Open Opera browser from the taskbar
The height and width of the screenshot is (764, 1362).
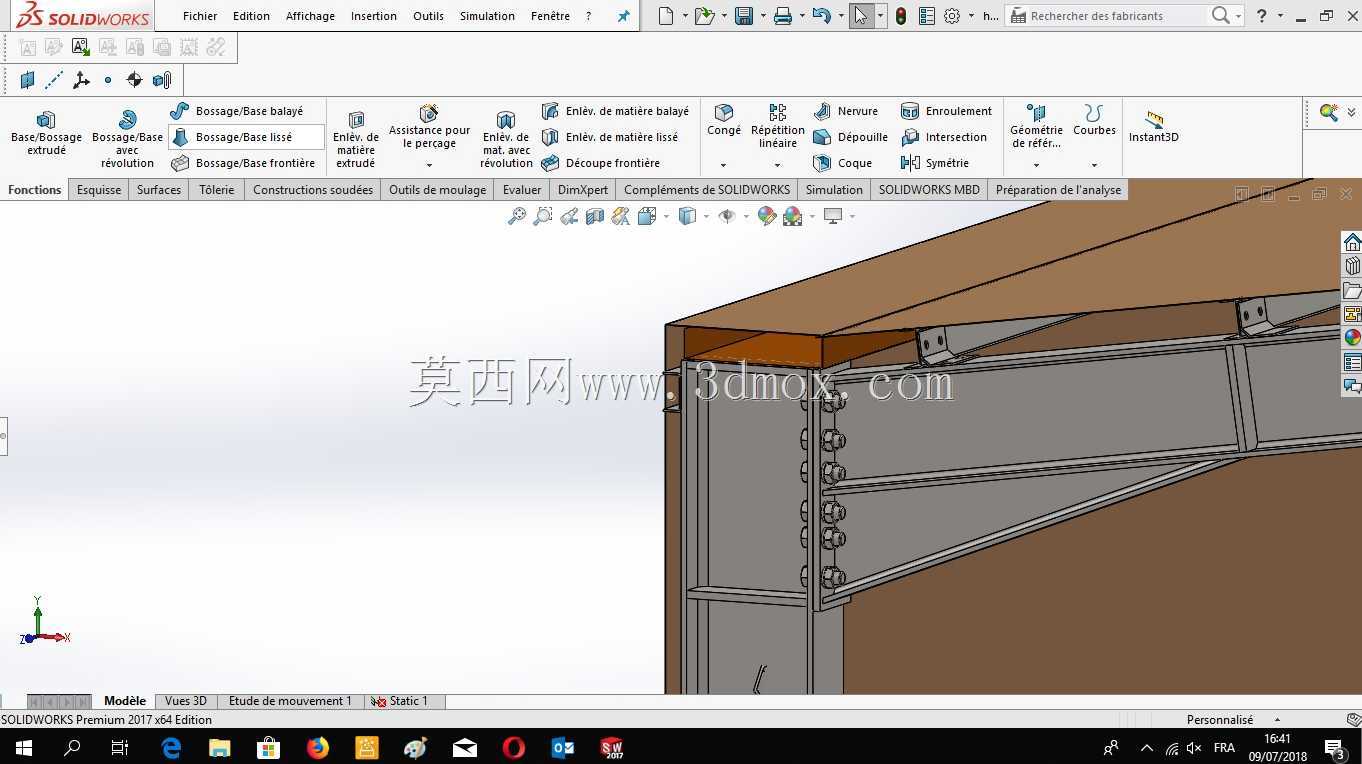click(x=514, y=747)
